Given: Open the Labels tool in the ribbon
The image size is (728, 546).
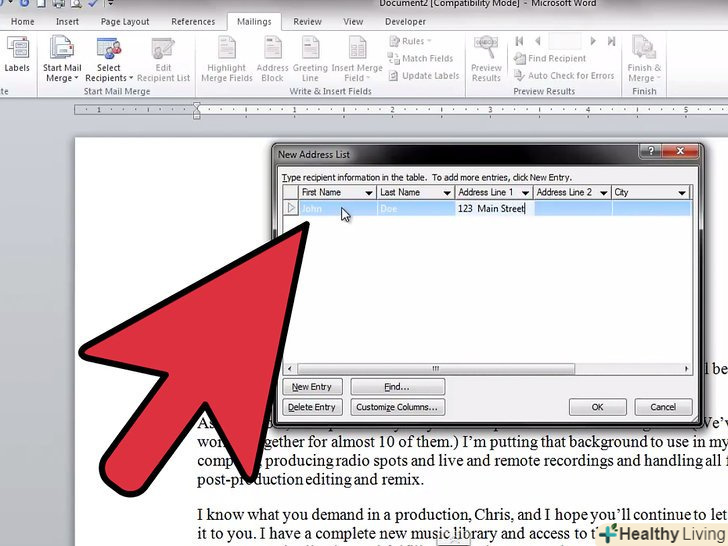Looking at the screenshot, I should coord(17,55).
